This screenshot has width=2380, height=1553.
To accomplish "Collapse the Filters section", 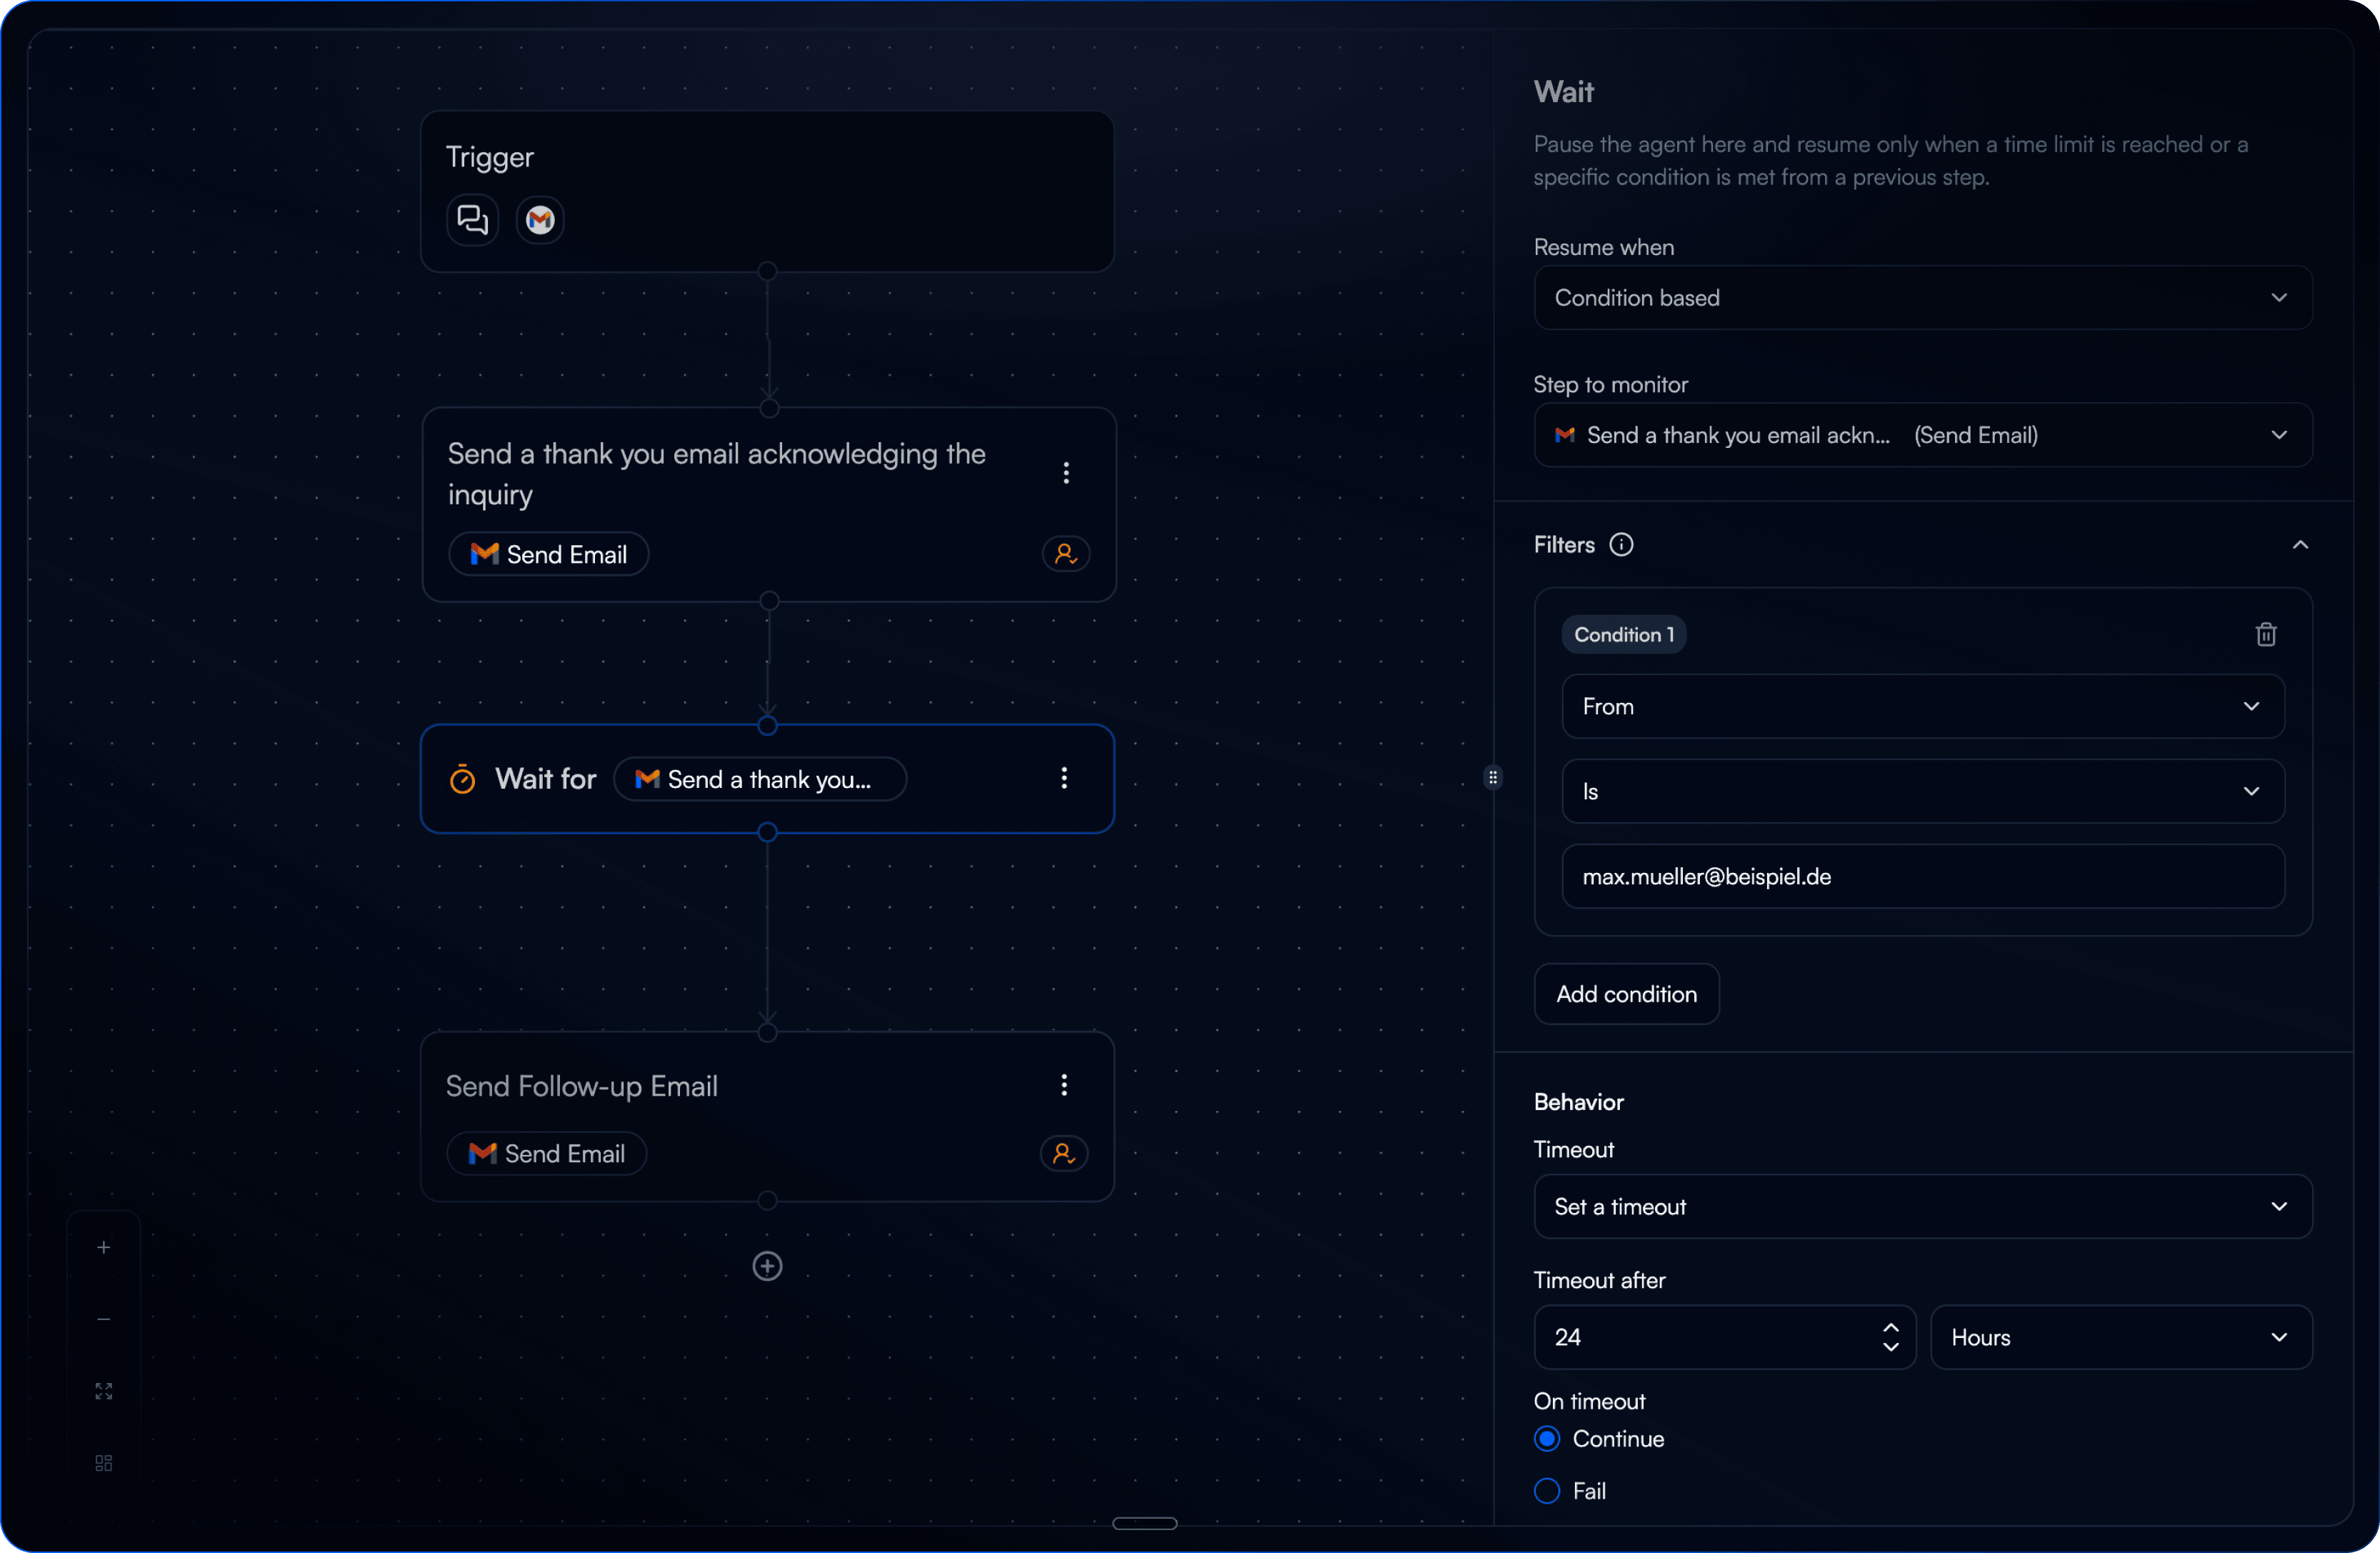I will pos(2300,545).
